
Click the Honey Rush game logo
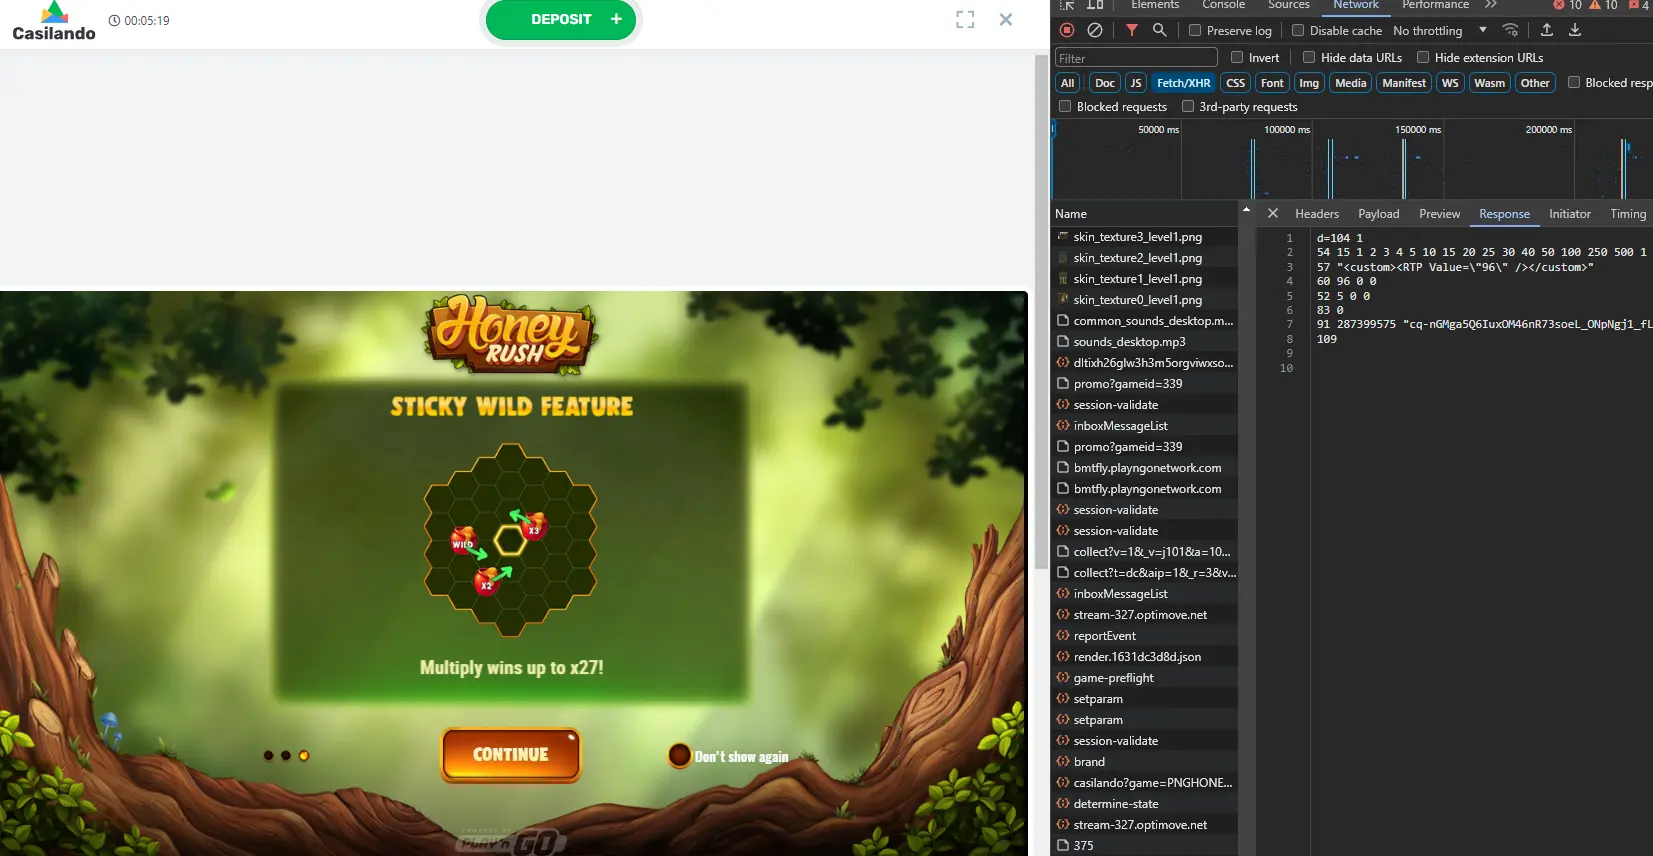(511, 335)
